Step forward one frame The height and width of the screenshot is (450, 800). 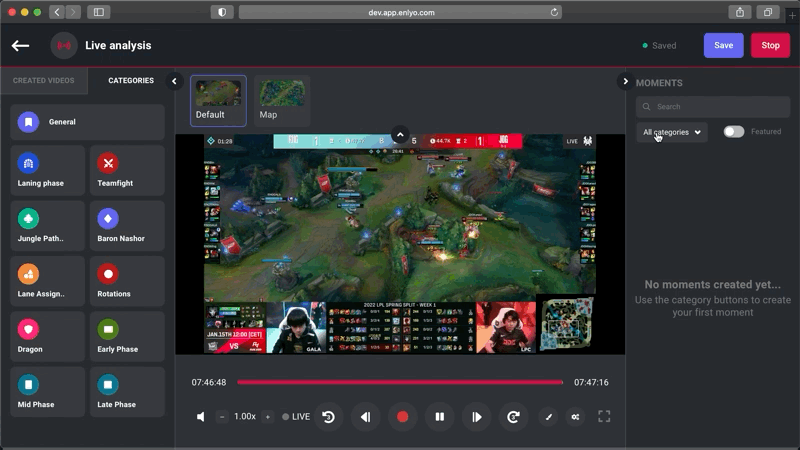[477, 417]
